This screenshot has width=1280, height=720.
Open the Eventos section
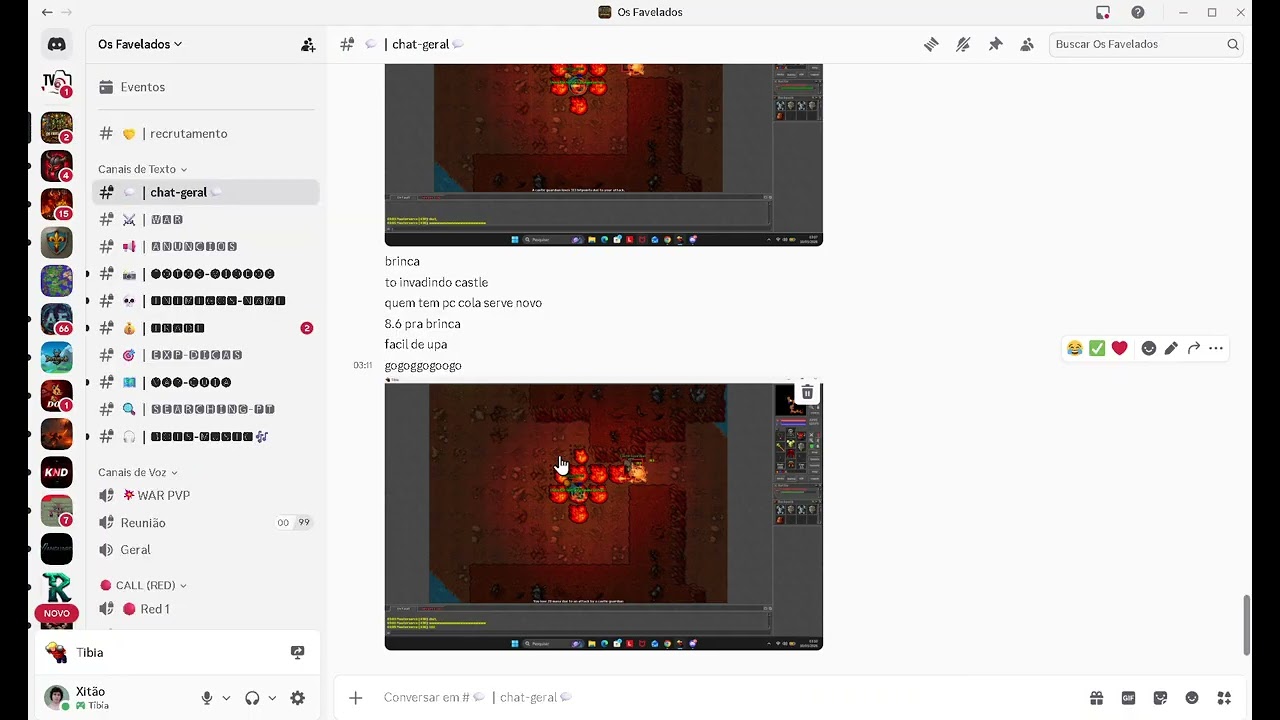tap(206, 87)
